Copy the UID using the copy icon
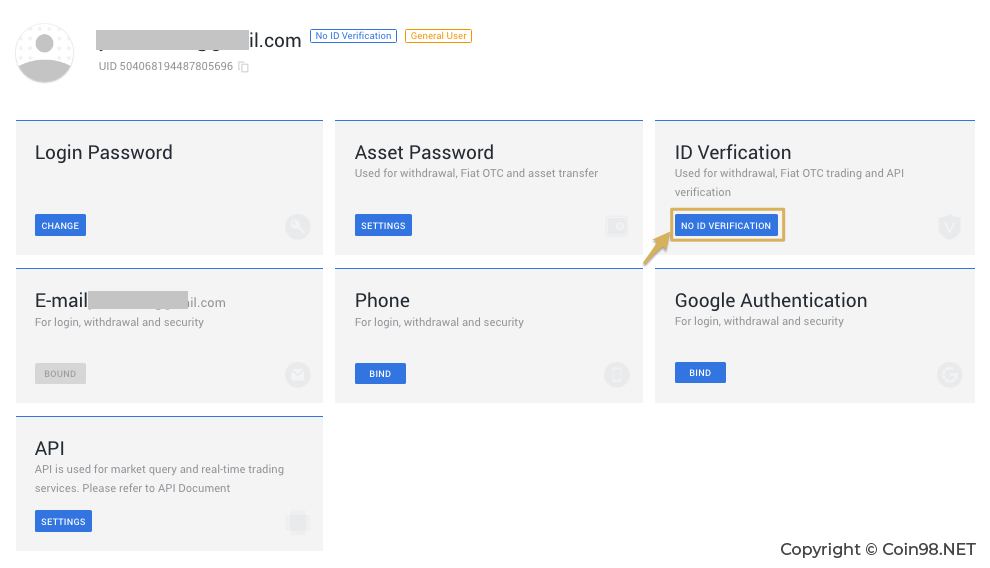Screen dimensions: 990x568 tap(244, 67)
